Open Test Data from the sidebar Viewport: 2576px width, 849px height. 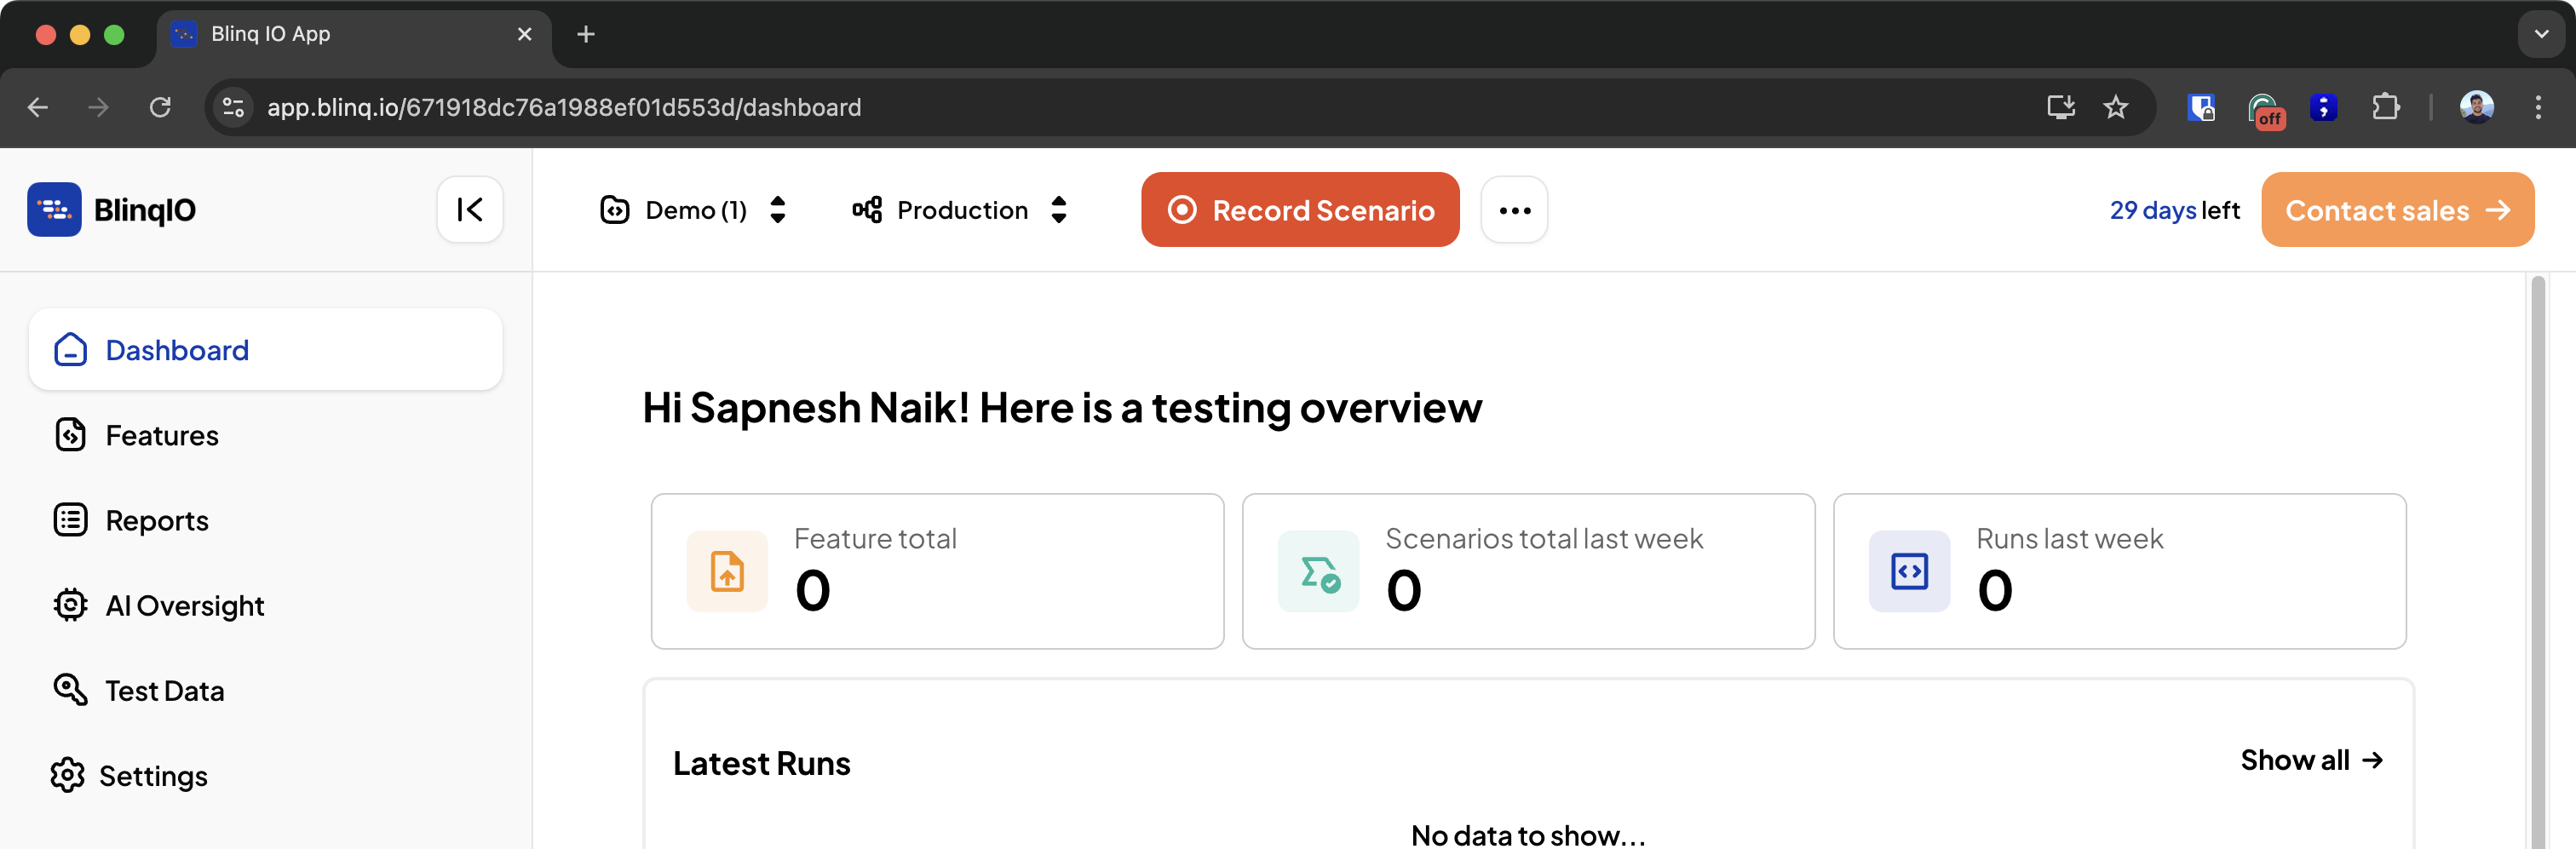pyautogui.click(x=164, y=691)
